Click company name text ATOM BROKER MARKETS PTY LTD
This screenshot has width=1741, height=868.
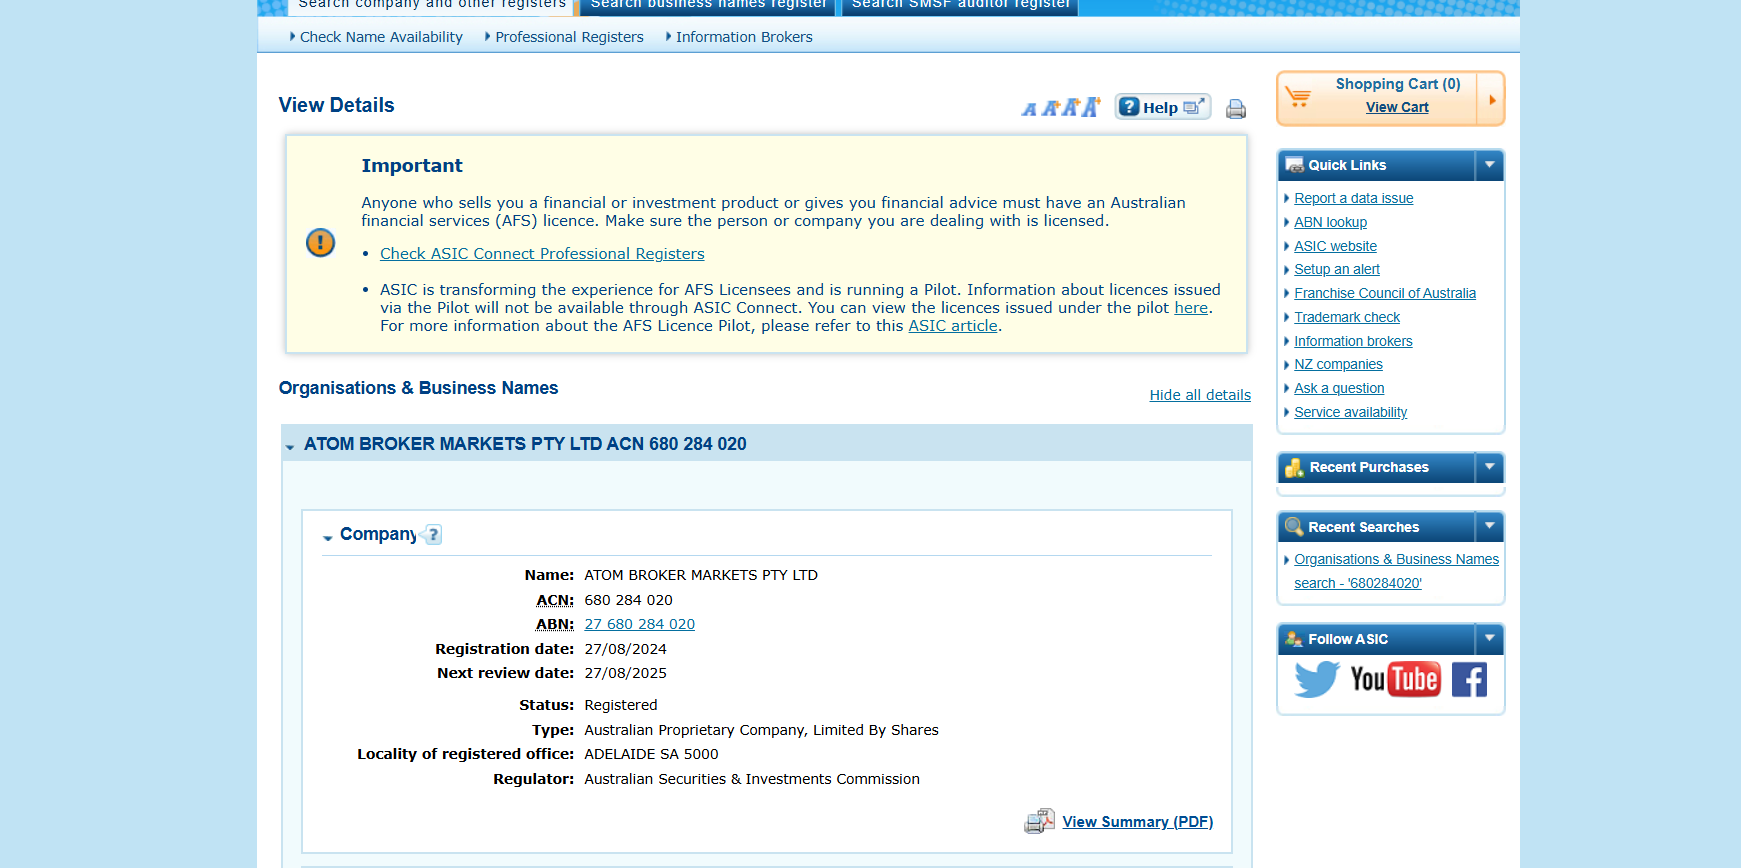701,575
